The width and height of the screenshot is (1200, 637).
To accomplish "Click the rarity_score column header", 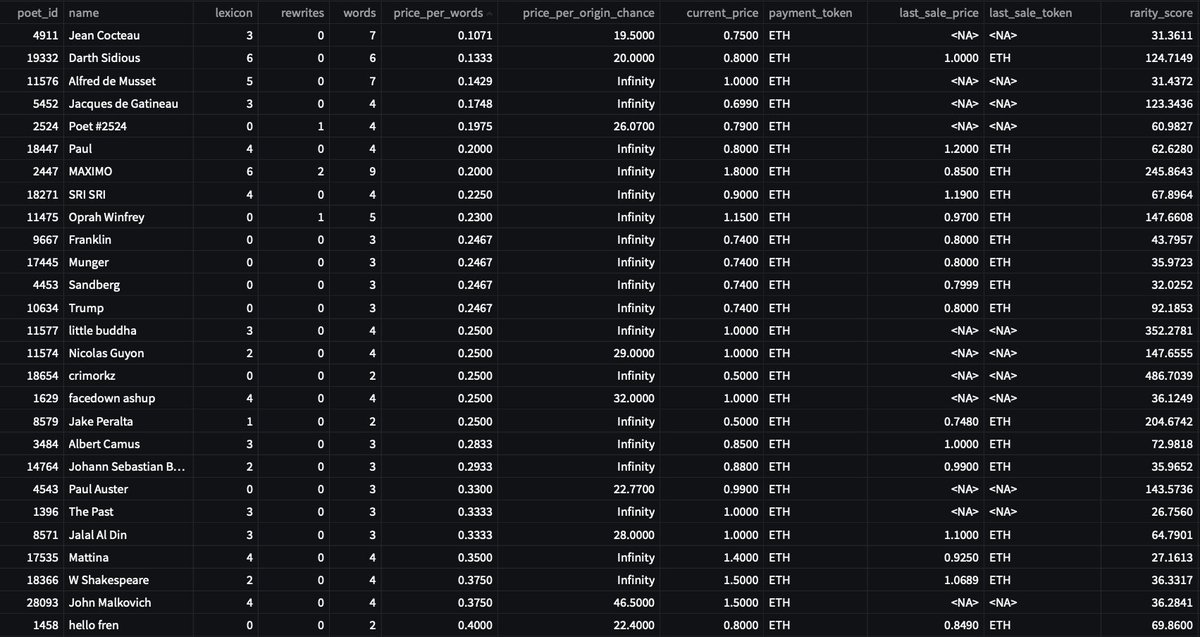I will (1162, 13).
